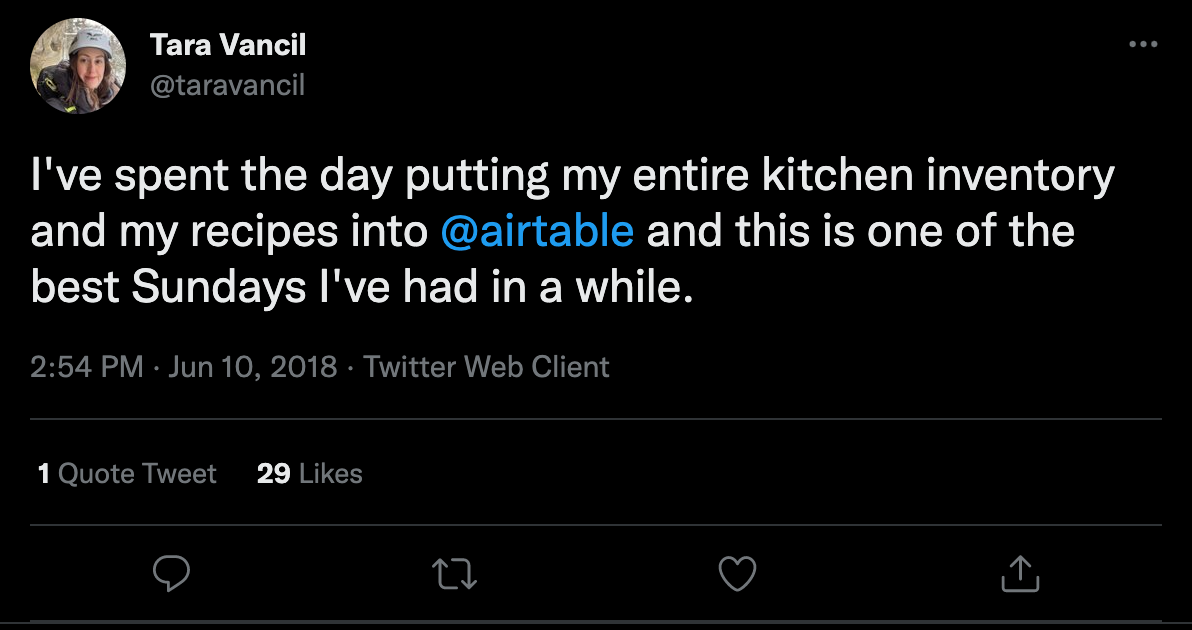This screenshot has height=630, width=1192.
Task: Click the 2:54 PM timestamp
Action: 87,367
